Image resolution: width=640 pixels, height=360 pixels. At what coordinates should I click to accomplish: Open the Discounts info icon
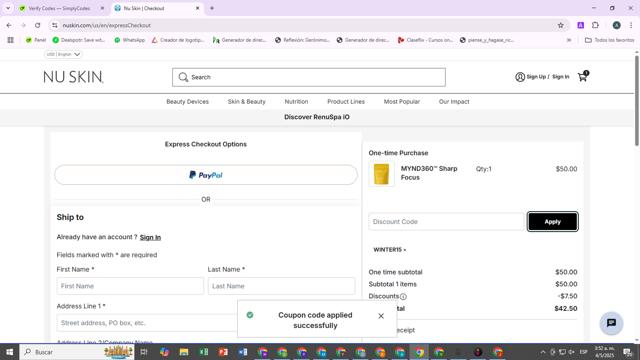[x=403, y=297]
